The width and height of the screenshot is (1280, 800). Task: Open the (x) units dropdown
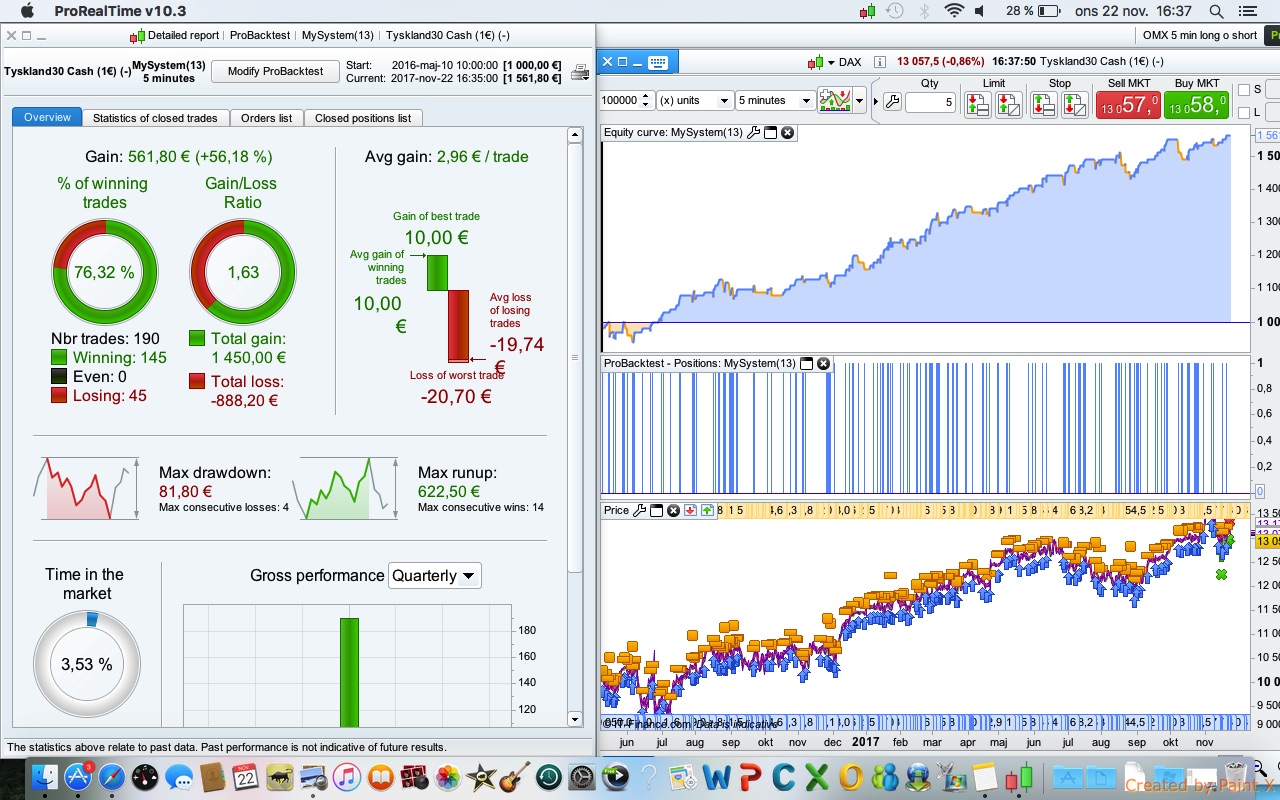(695, 100)
